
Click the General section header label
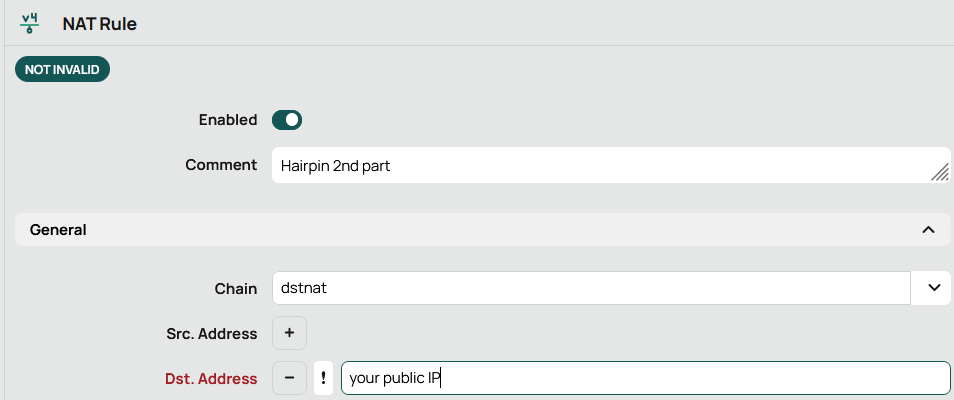click(58, 230)
